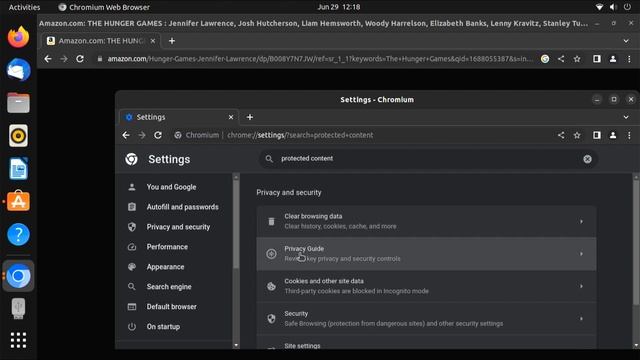Go forward in the Settings window
640x360 pixels.
(142, 135)
